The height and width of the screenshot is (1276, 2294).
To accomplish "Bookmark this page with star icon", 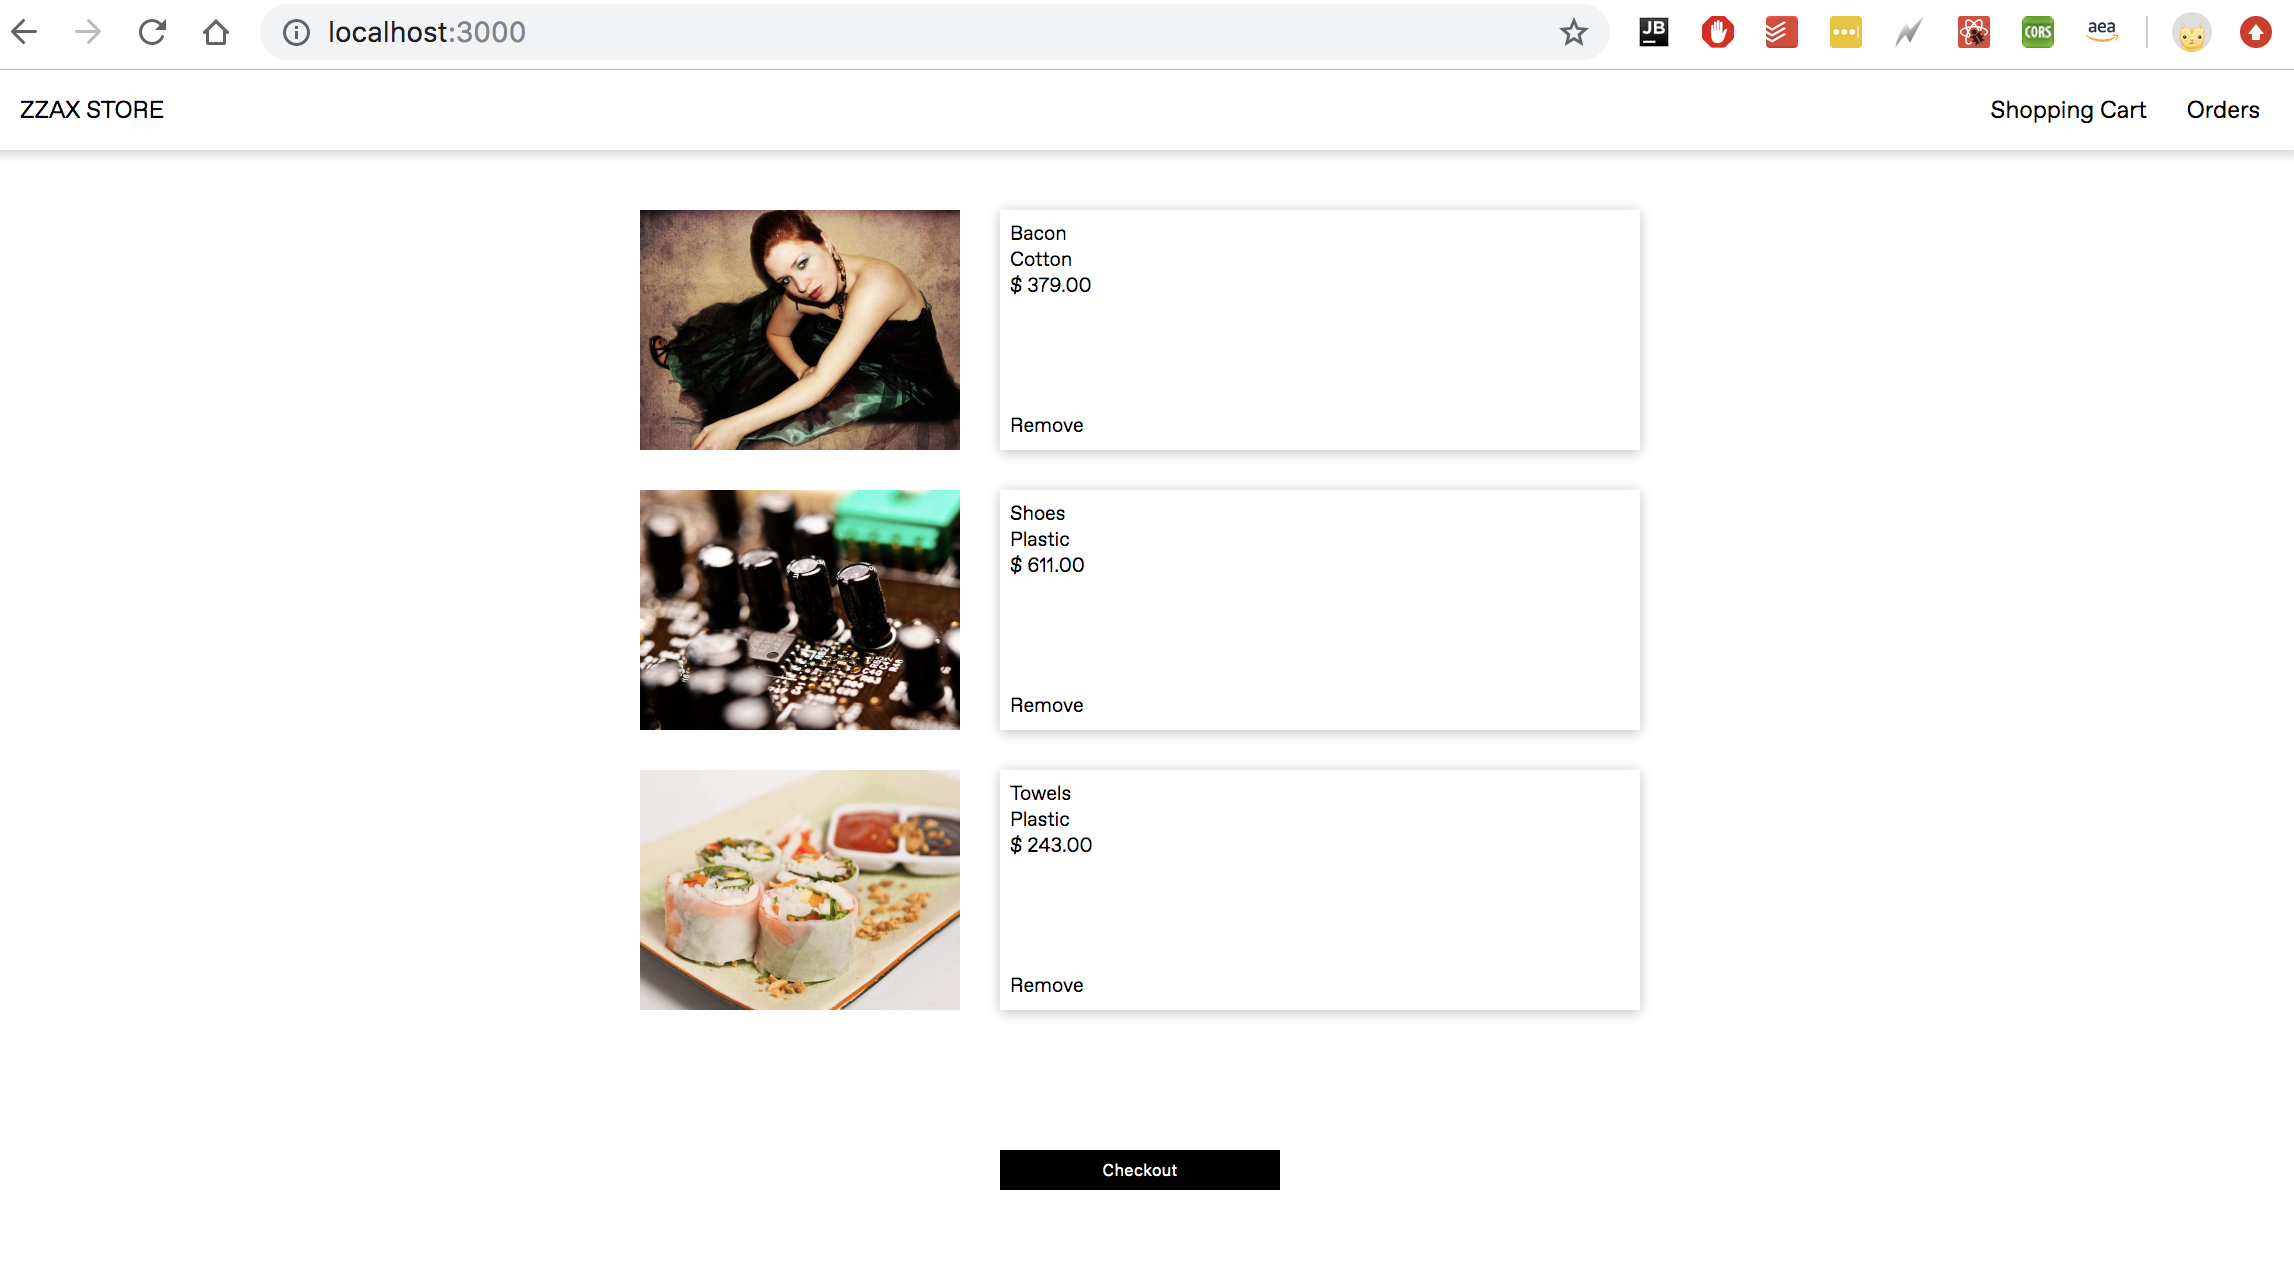I will click(x=1574, y=32).
